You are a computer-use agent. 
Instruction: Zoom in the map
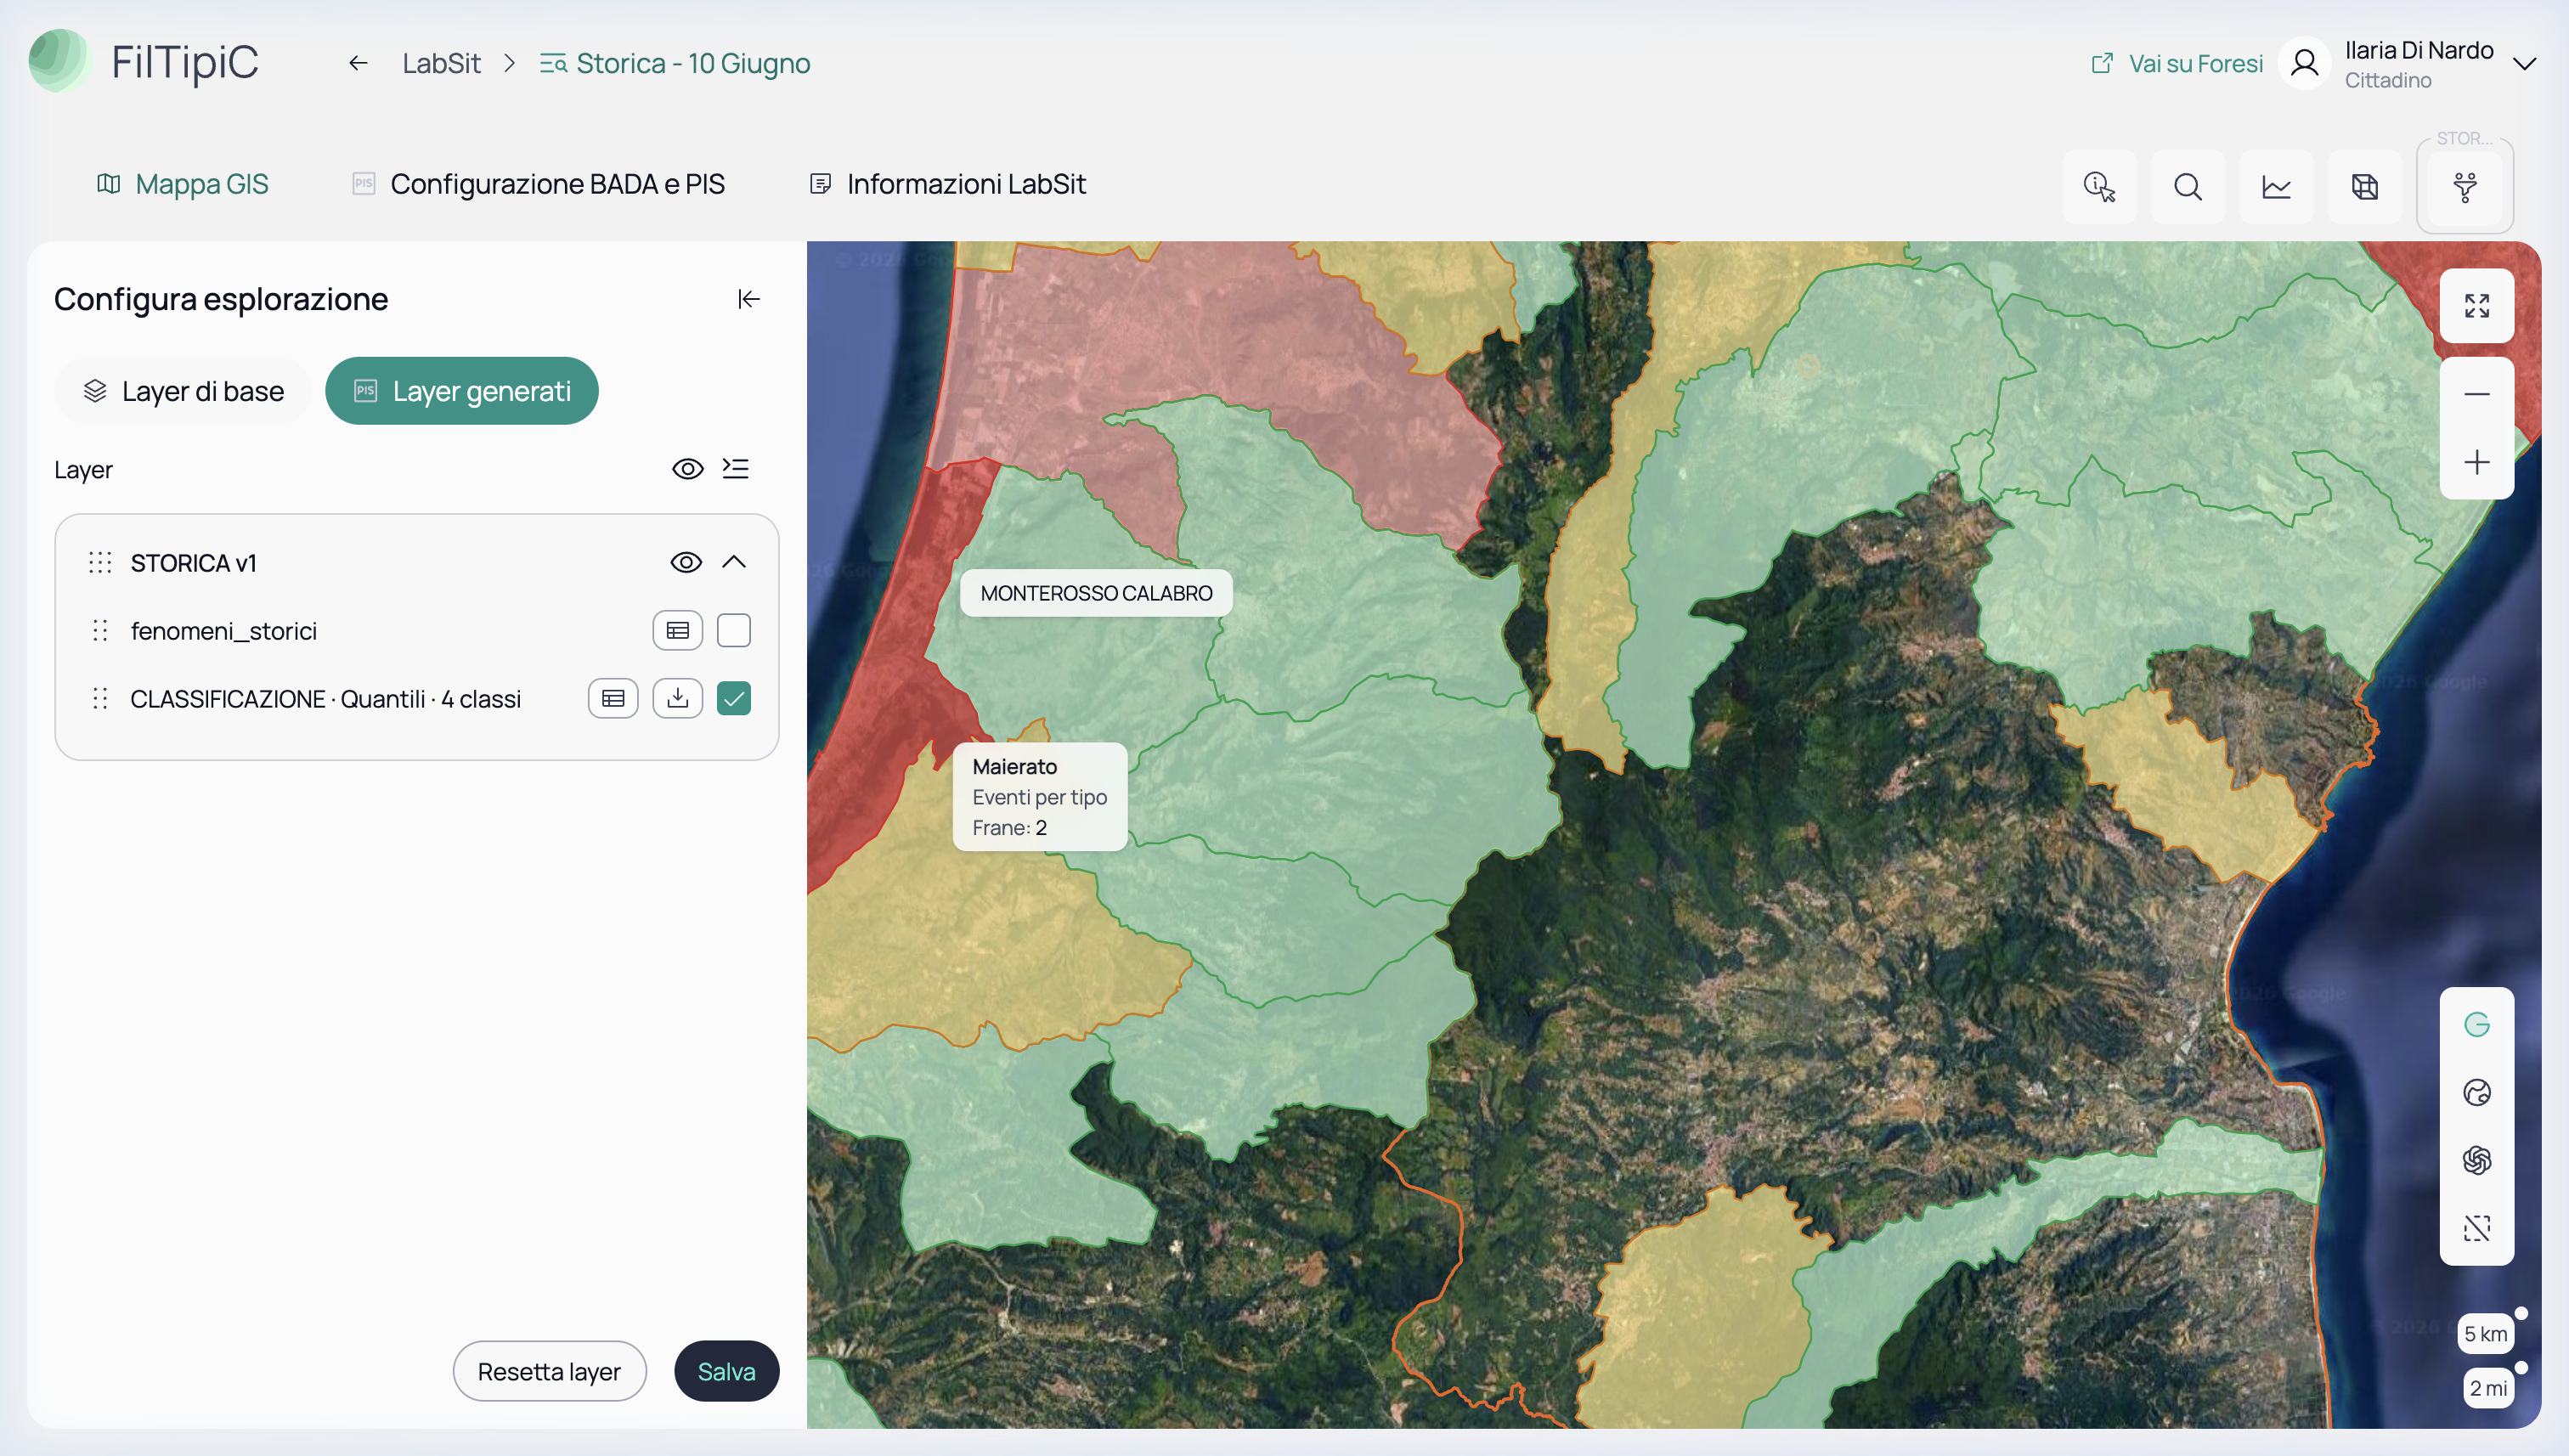point(2477,463)
